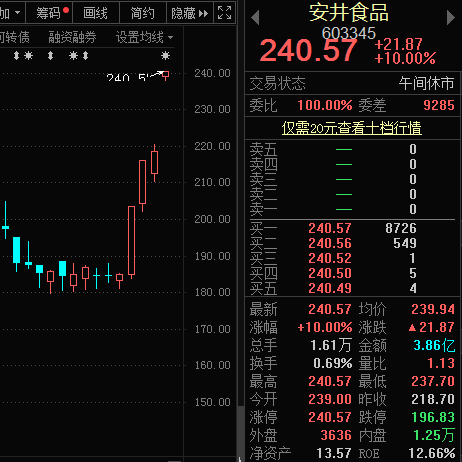Open the dropdown next to 加
This screenshot has width=462, height=462.
(x=17, y=13)
